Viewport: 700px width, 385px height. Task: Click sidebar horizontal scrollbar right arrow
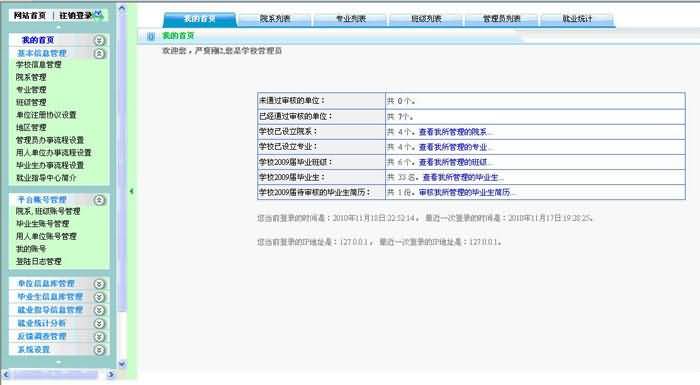(x=110, y=375)
